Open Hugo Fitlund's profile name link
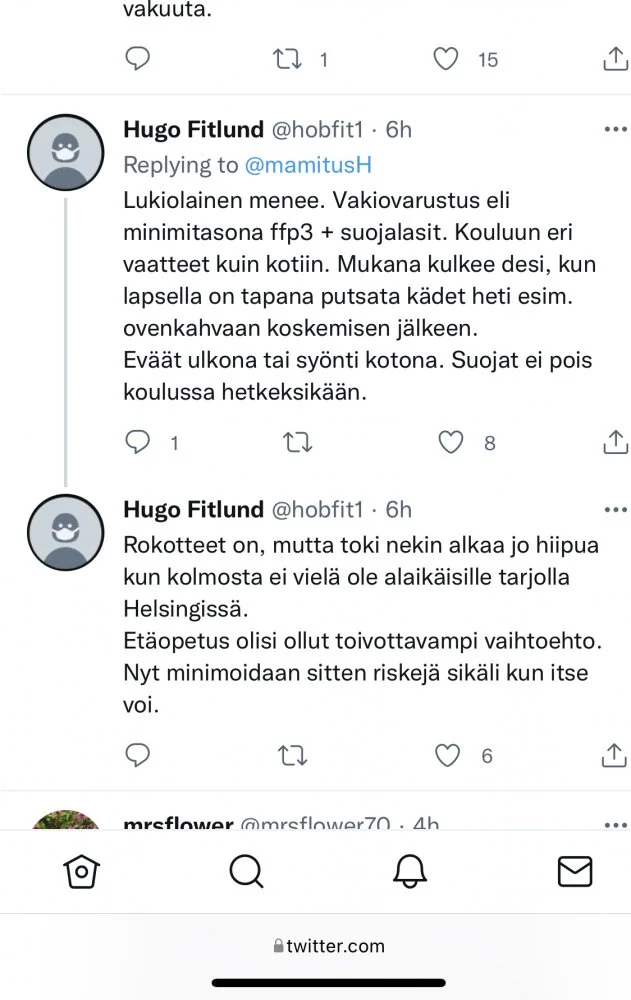 click(194, 130)
